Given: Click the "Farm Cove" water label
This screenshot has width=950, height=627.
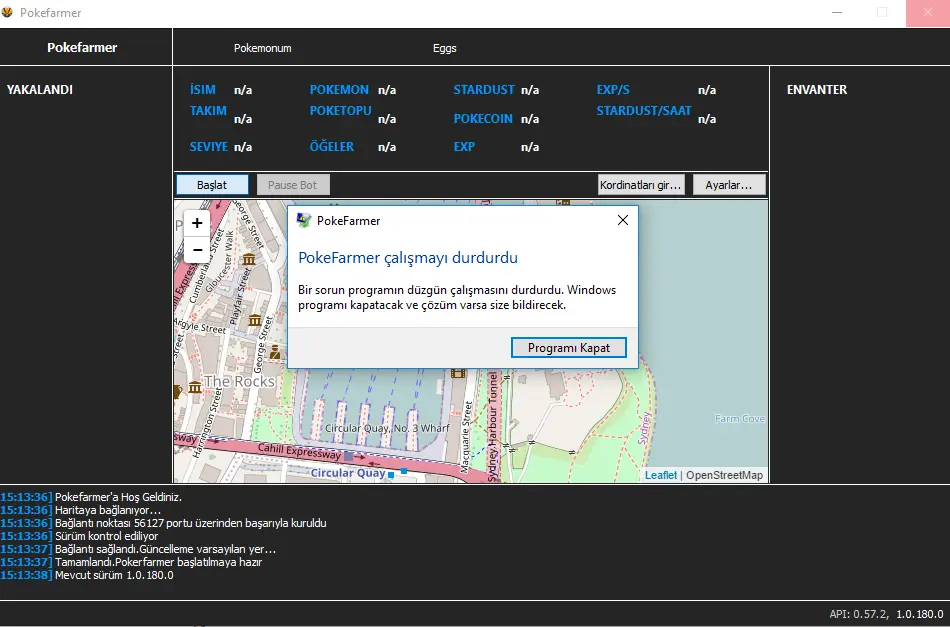Looking at the screenshot, I should [x=740, y=419].
